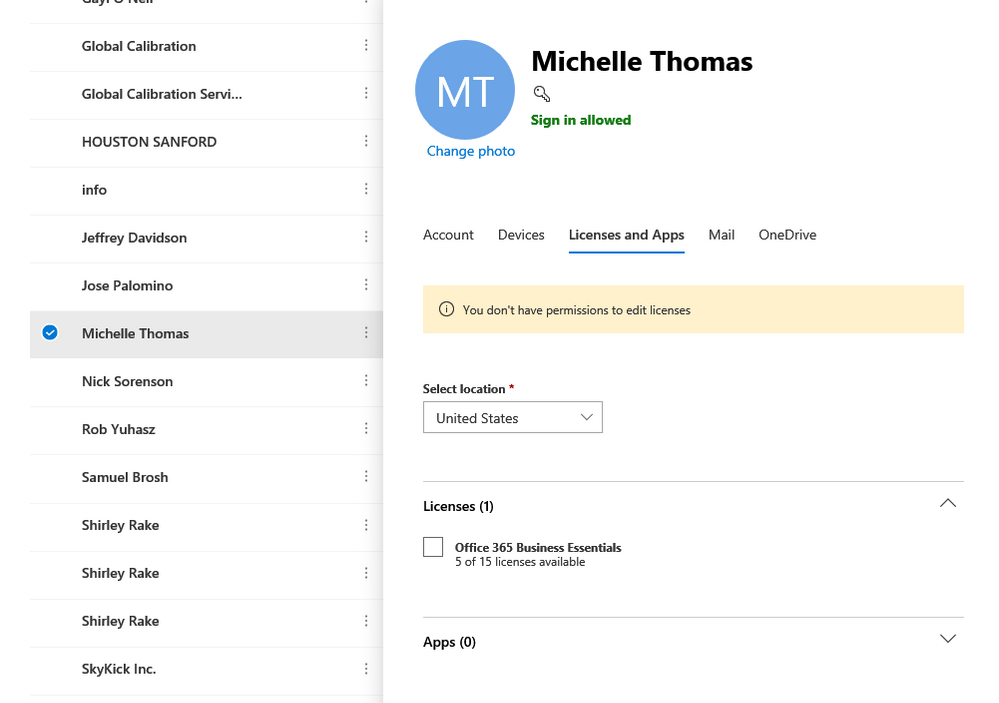Screen dimensions: 999x703
Task: Select Jose Palomino in the user list
Action: [127, 285]
